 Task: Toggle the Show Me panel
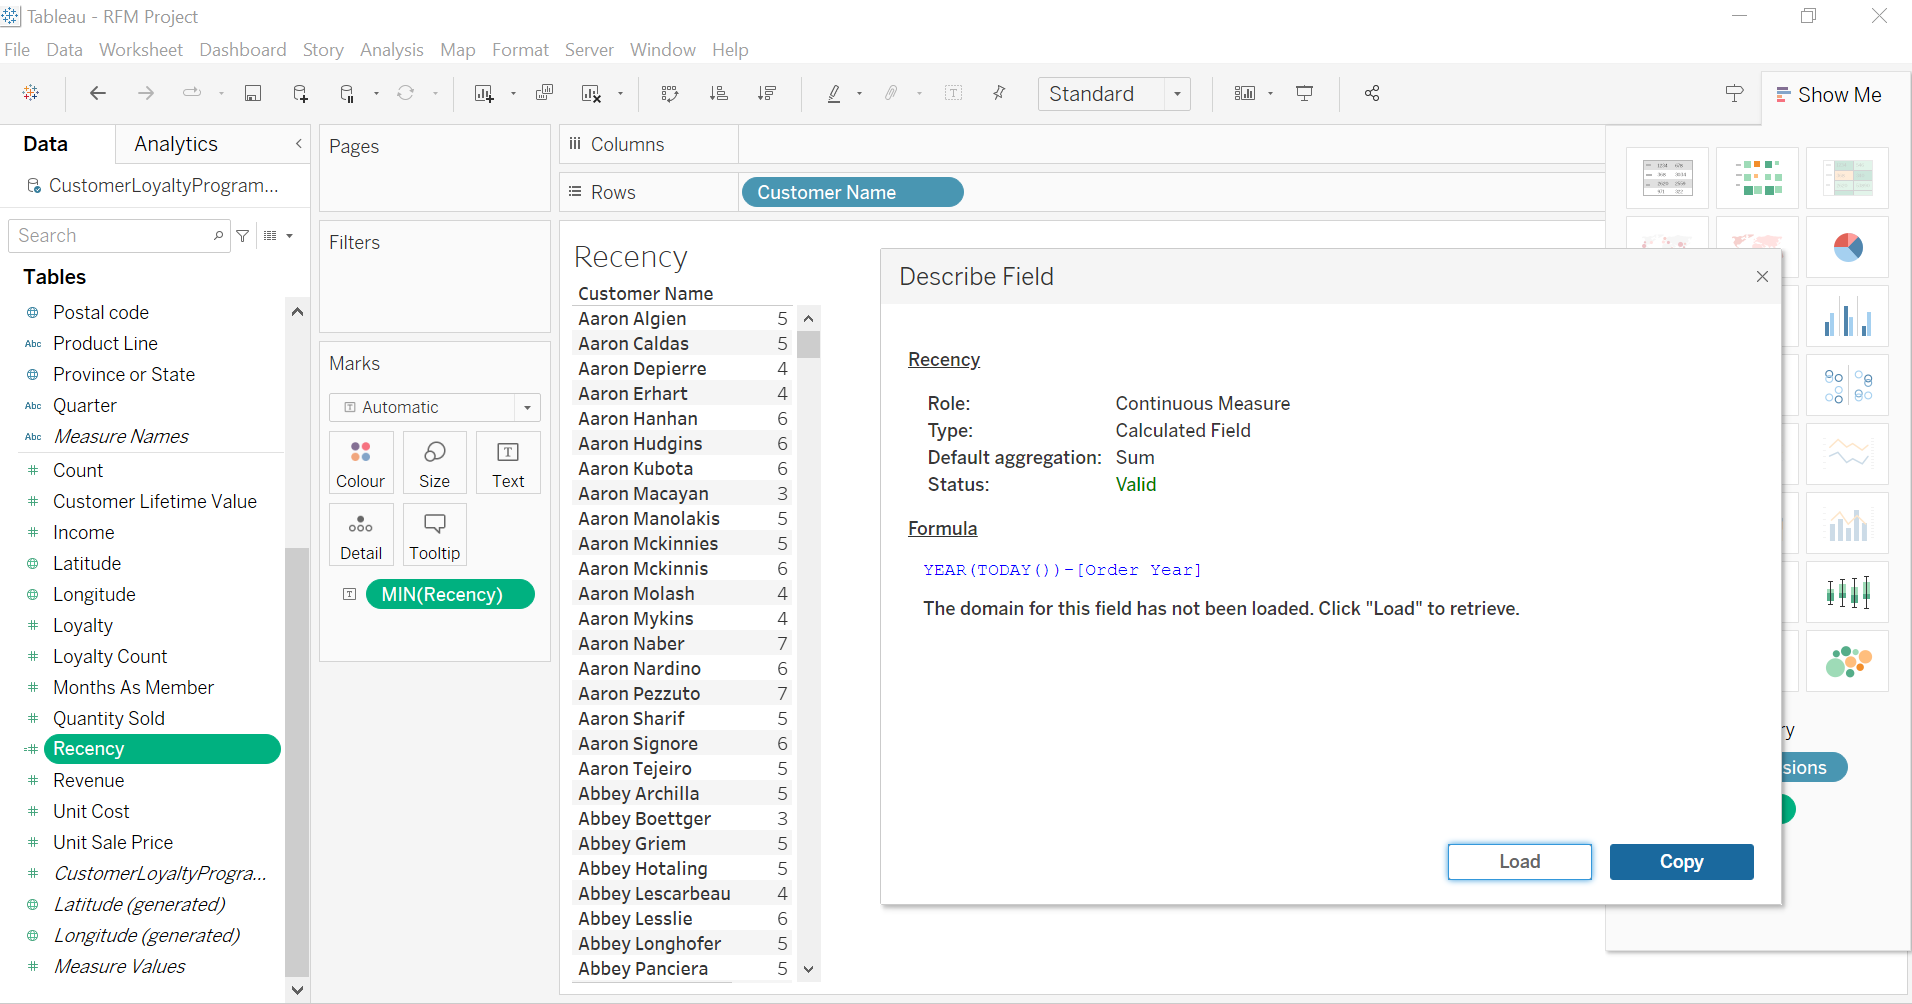(1829, 95)
